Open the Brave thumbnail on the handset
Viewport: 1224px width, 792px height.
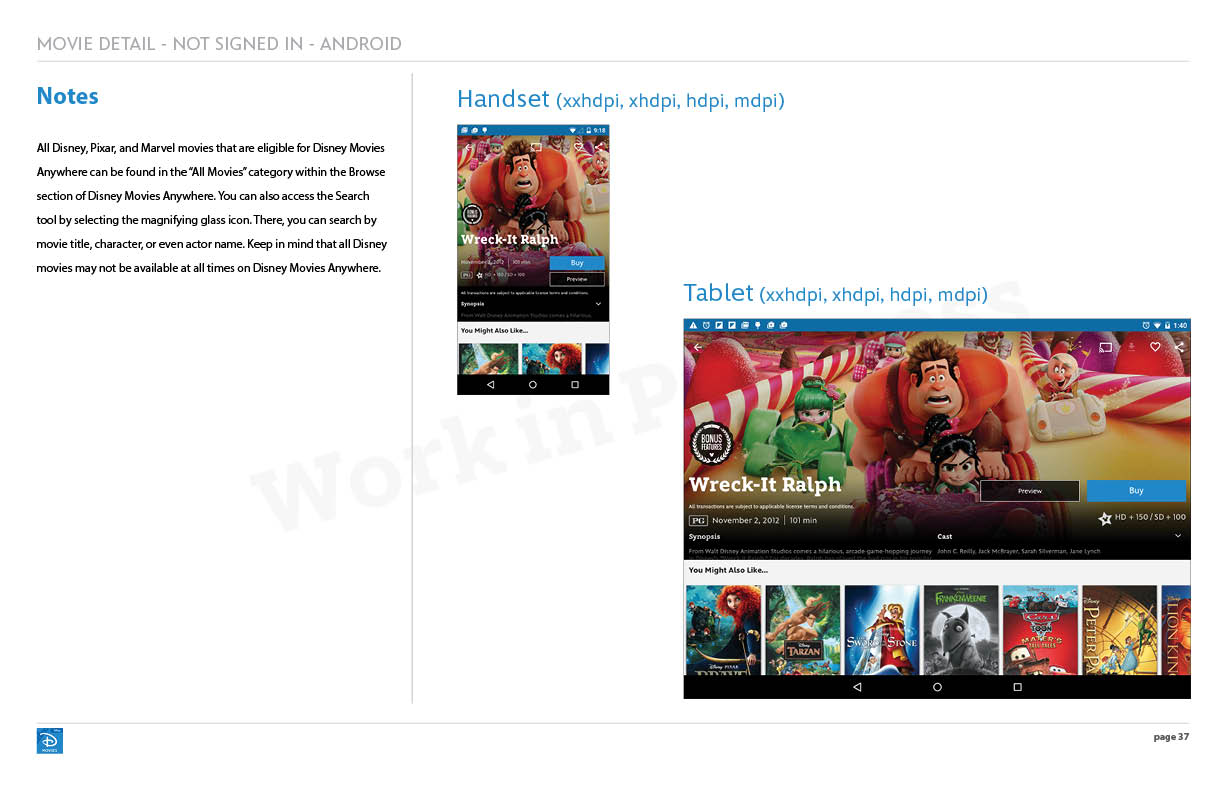pos(552,359)
